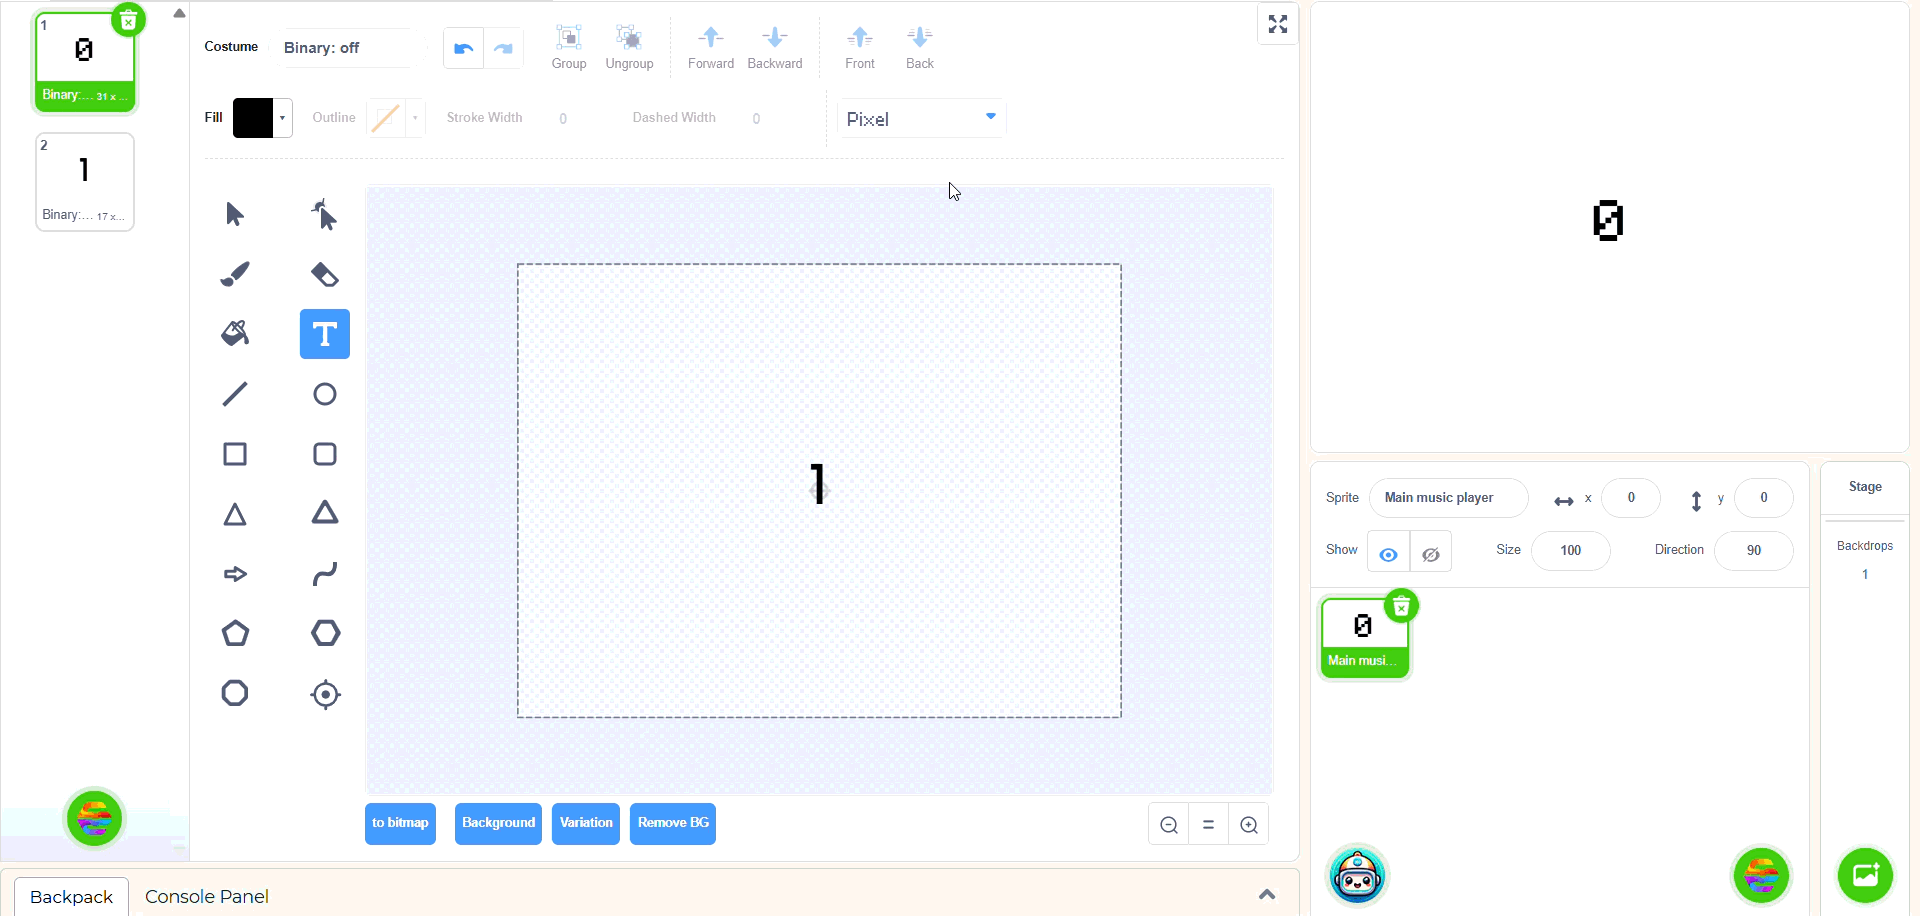Hide the sprite with crossed-eye icon
The width and height of the screenshot is (1920, 916).
(x=1431, y=552)
